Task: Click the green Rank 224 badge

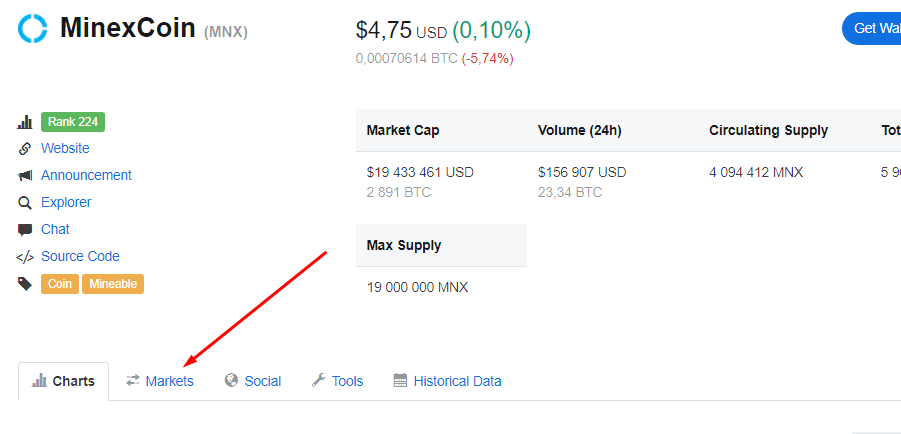Action: click(73, 122)
